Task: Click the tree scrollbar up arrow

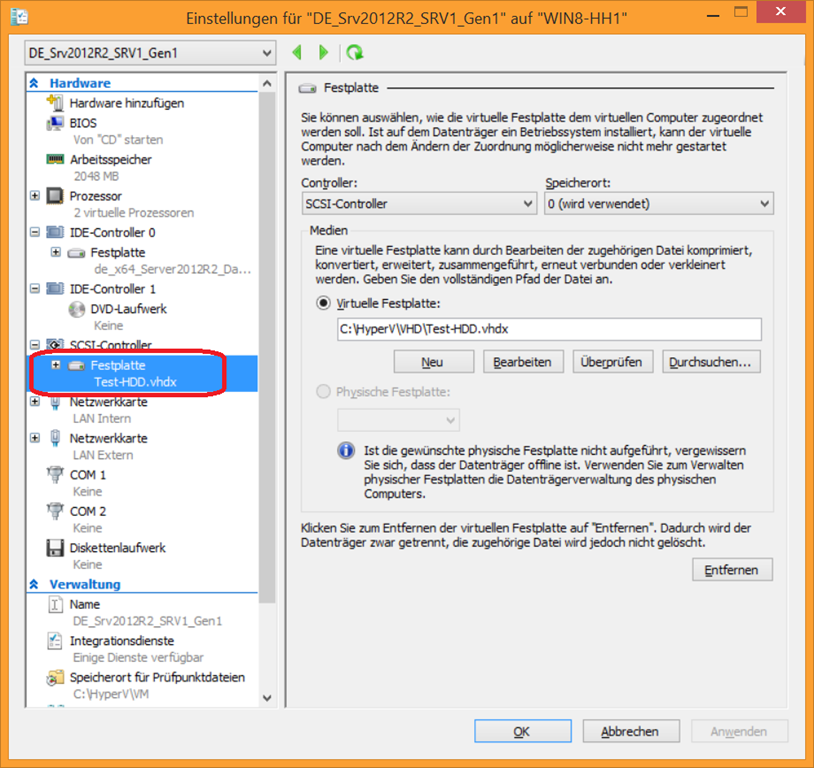Action: coord(267,83)
